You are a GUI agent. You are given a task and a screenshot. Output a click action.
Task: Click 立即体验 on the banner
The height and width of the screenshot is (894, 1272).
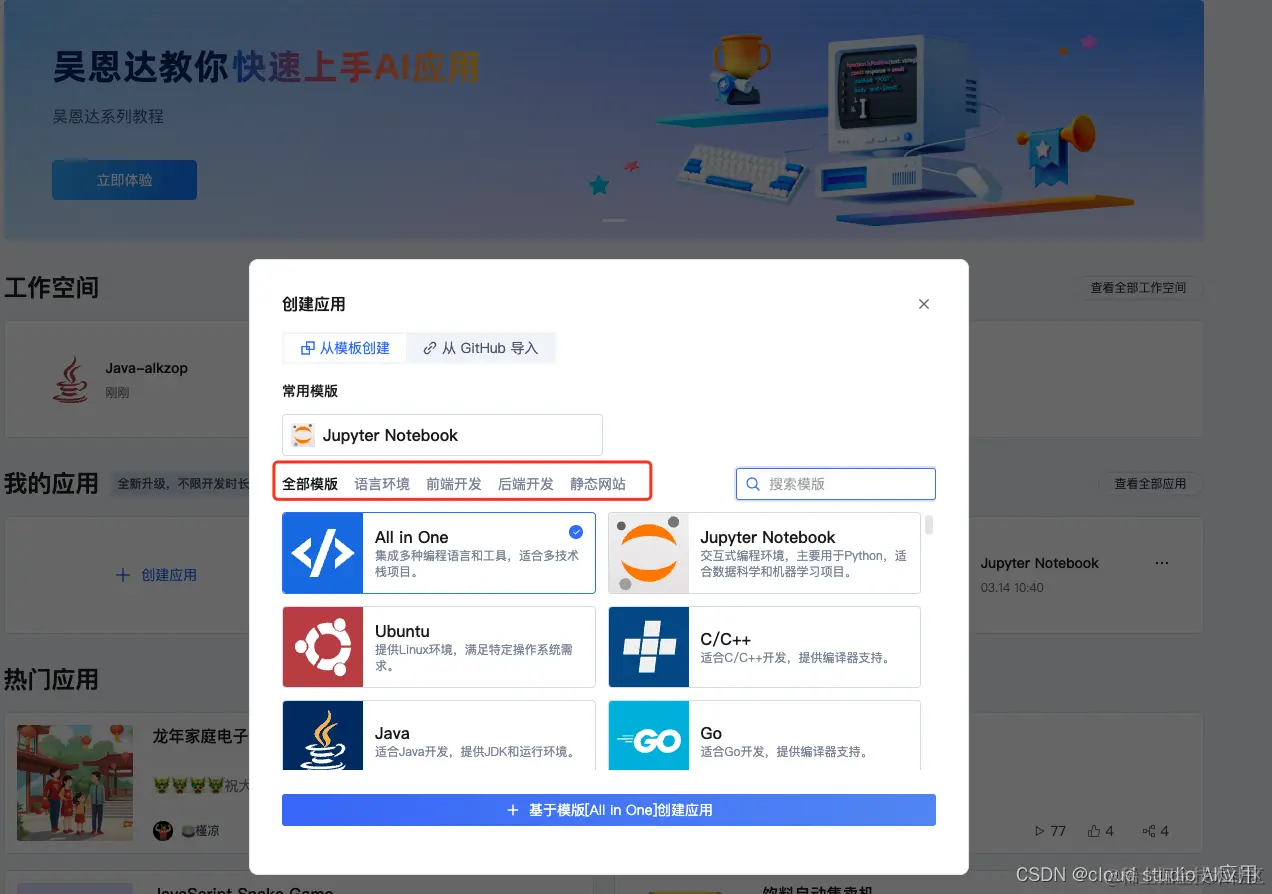[x=124, y=180]
